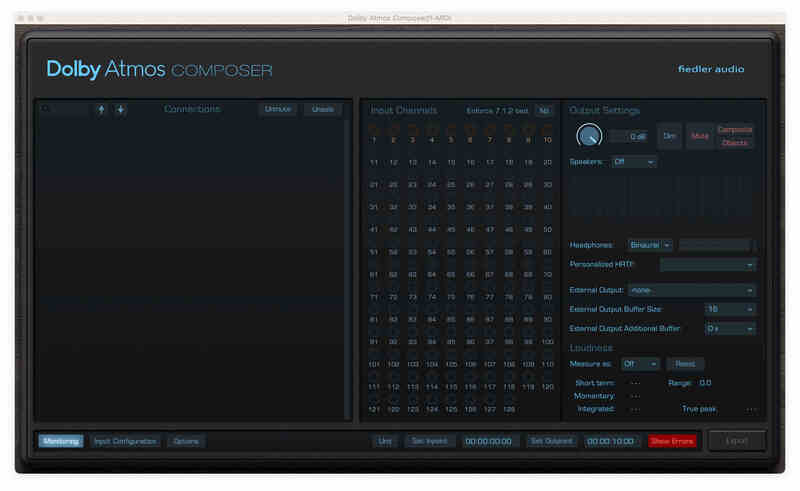Click the outpoint timecode field 00:00:10:00

pos(610,441)
